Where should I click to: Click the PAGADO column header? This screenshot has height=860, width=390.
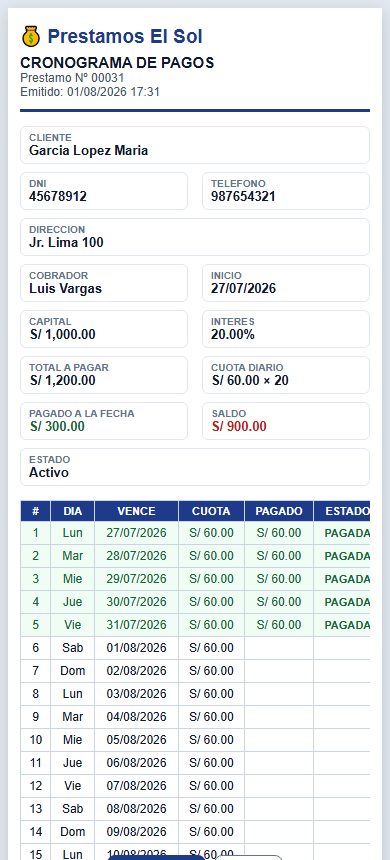[279, 511]
